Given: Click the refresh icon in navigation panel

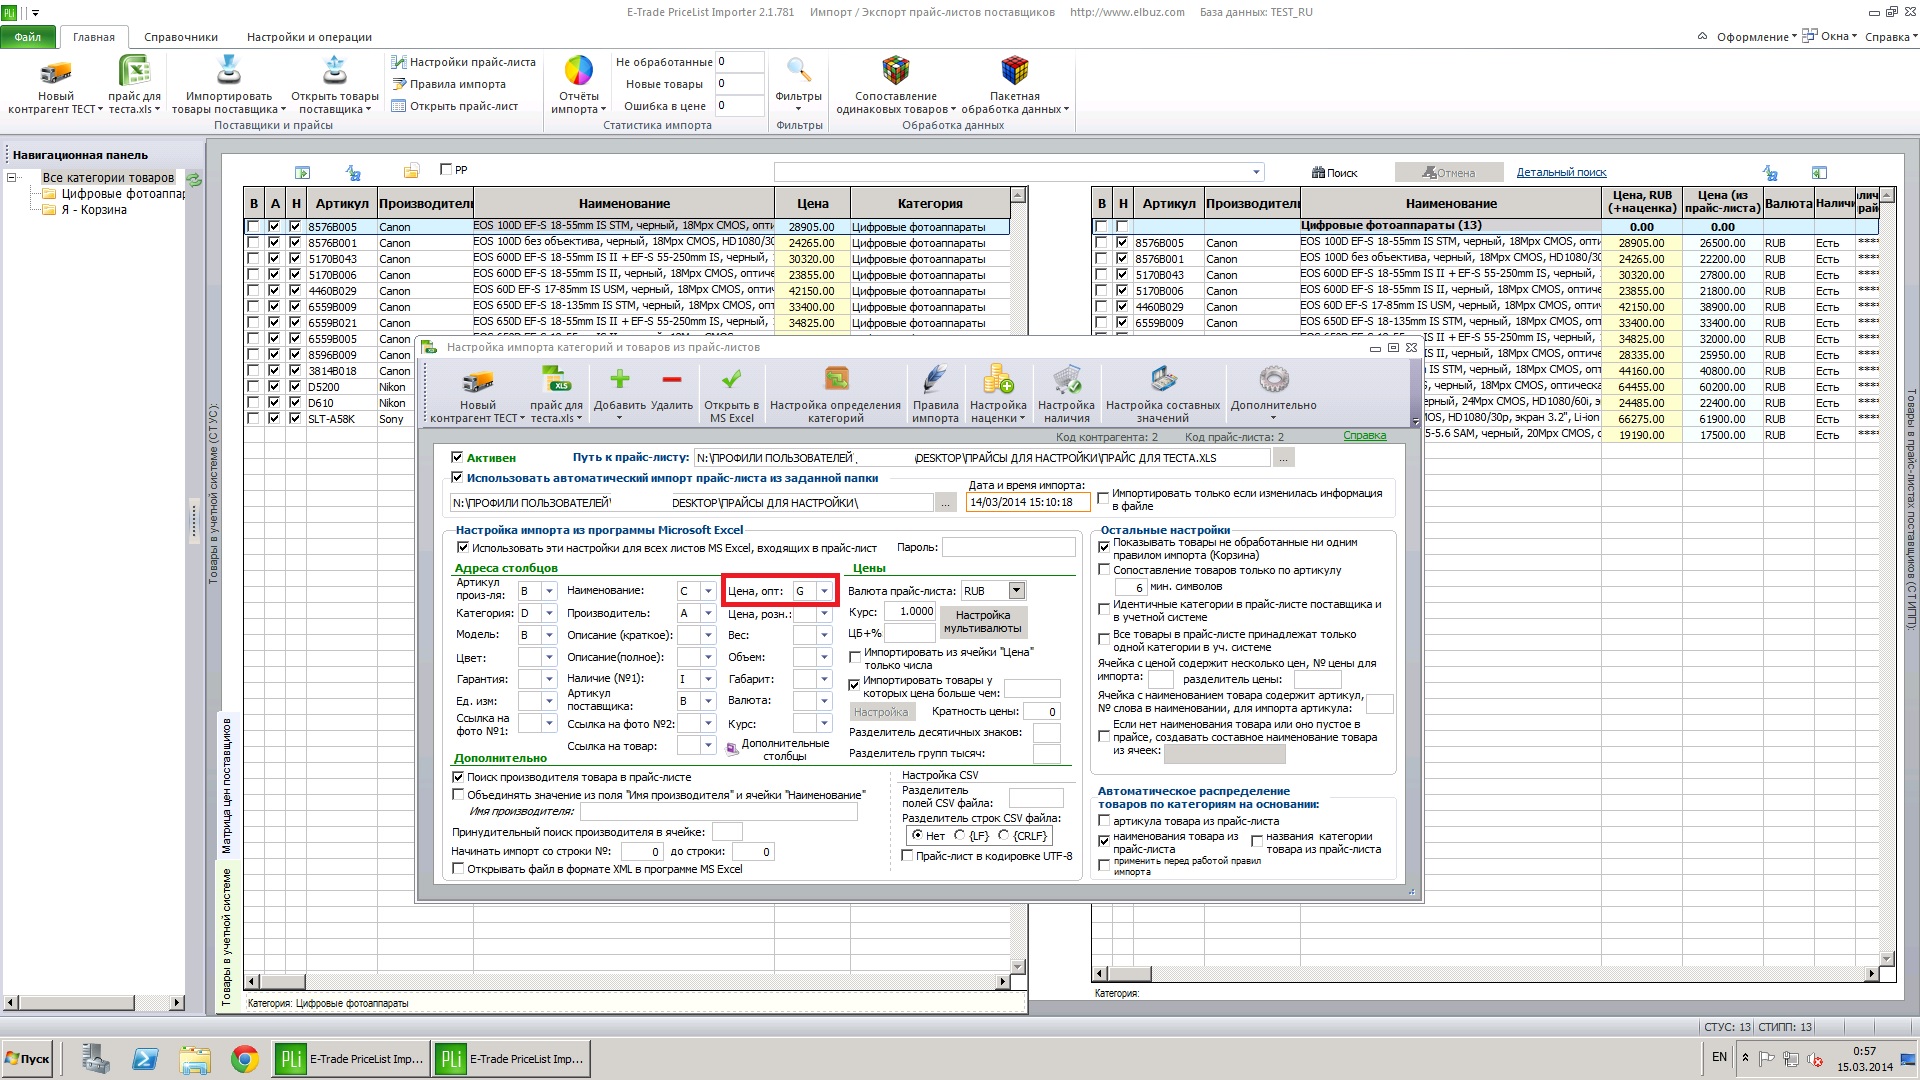Looking at the screenshot, I should tap(195, 179).
